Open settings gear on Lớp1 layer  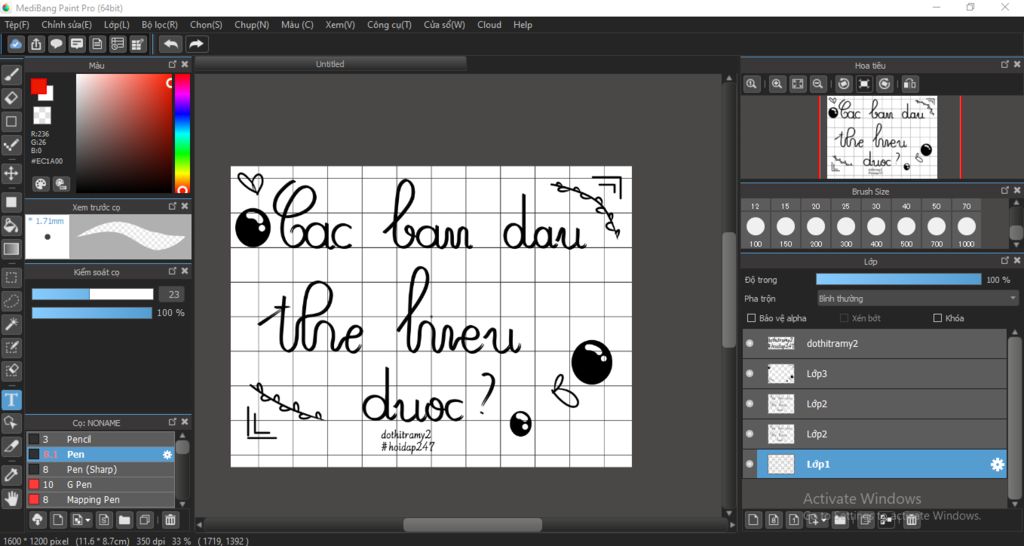[x=997, y=464]
